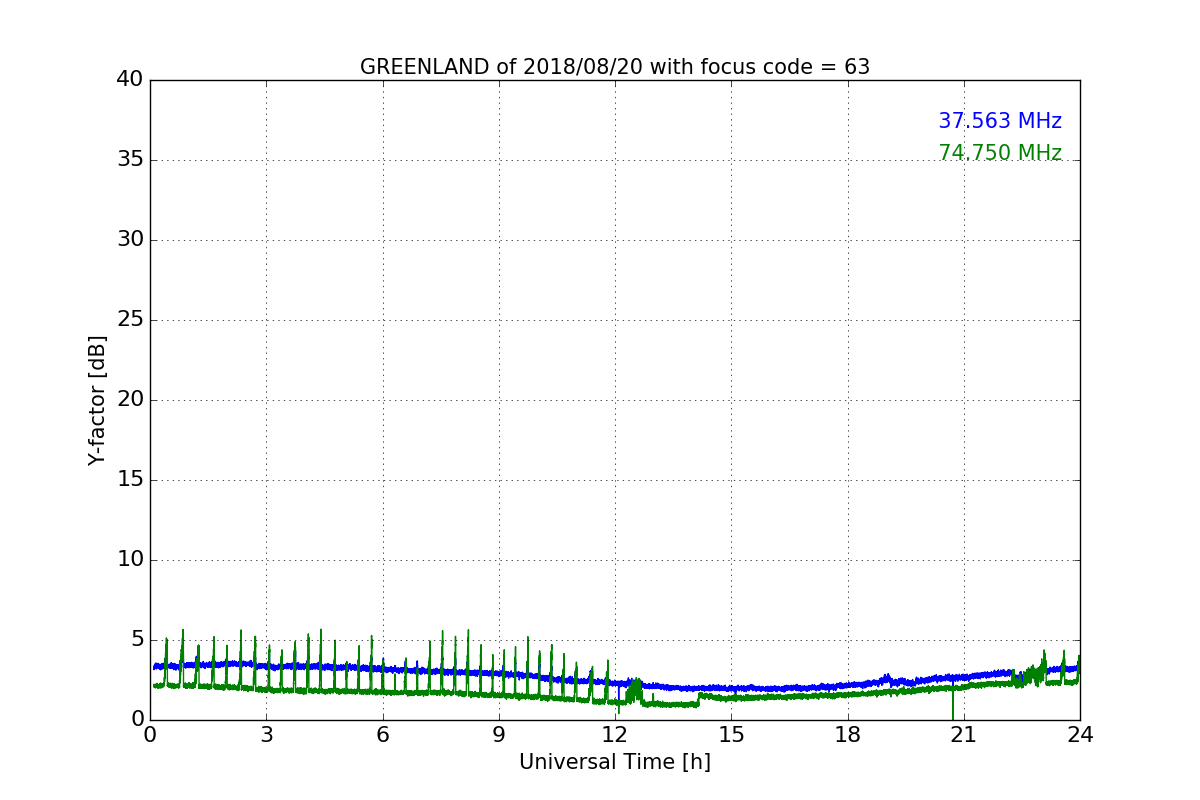Screen dimensions: 1200x800
Task: Click y-axis tick label '25'
Action: tap(130, 320)
